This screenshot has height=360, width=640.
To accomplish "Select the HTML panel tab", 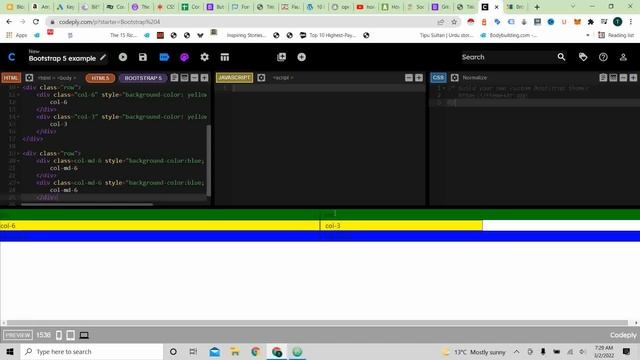I will point(11,78).
